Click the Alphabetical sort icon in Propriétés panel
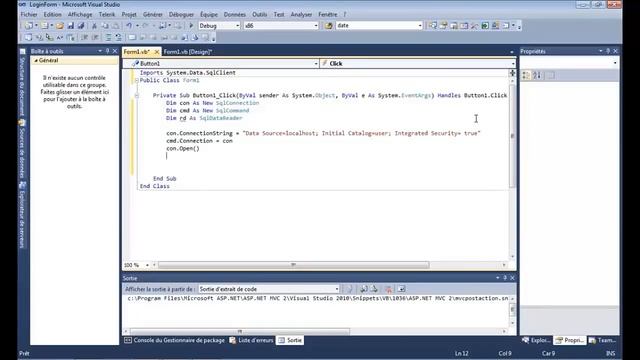Viewport: 640px width, 360px height. tap(537, 76)
